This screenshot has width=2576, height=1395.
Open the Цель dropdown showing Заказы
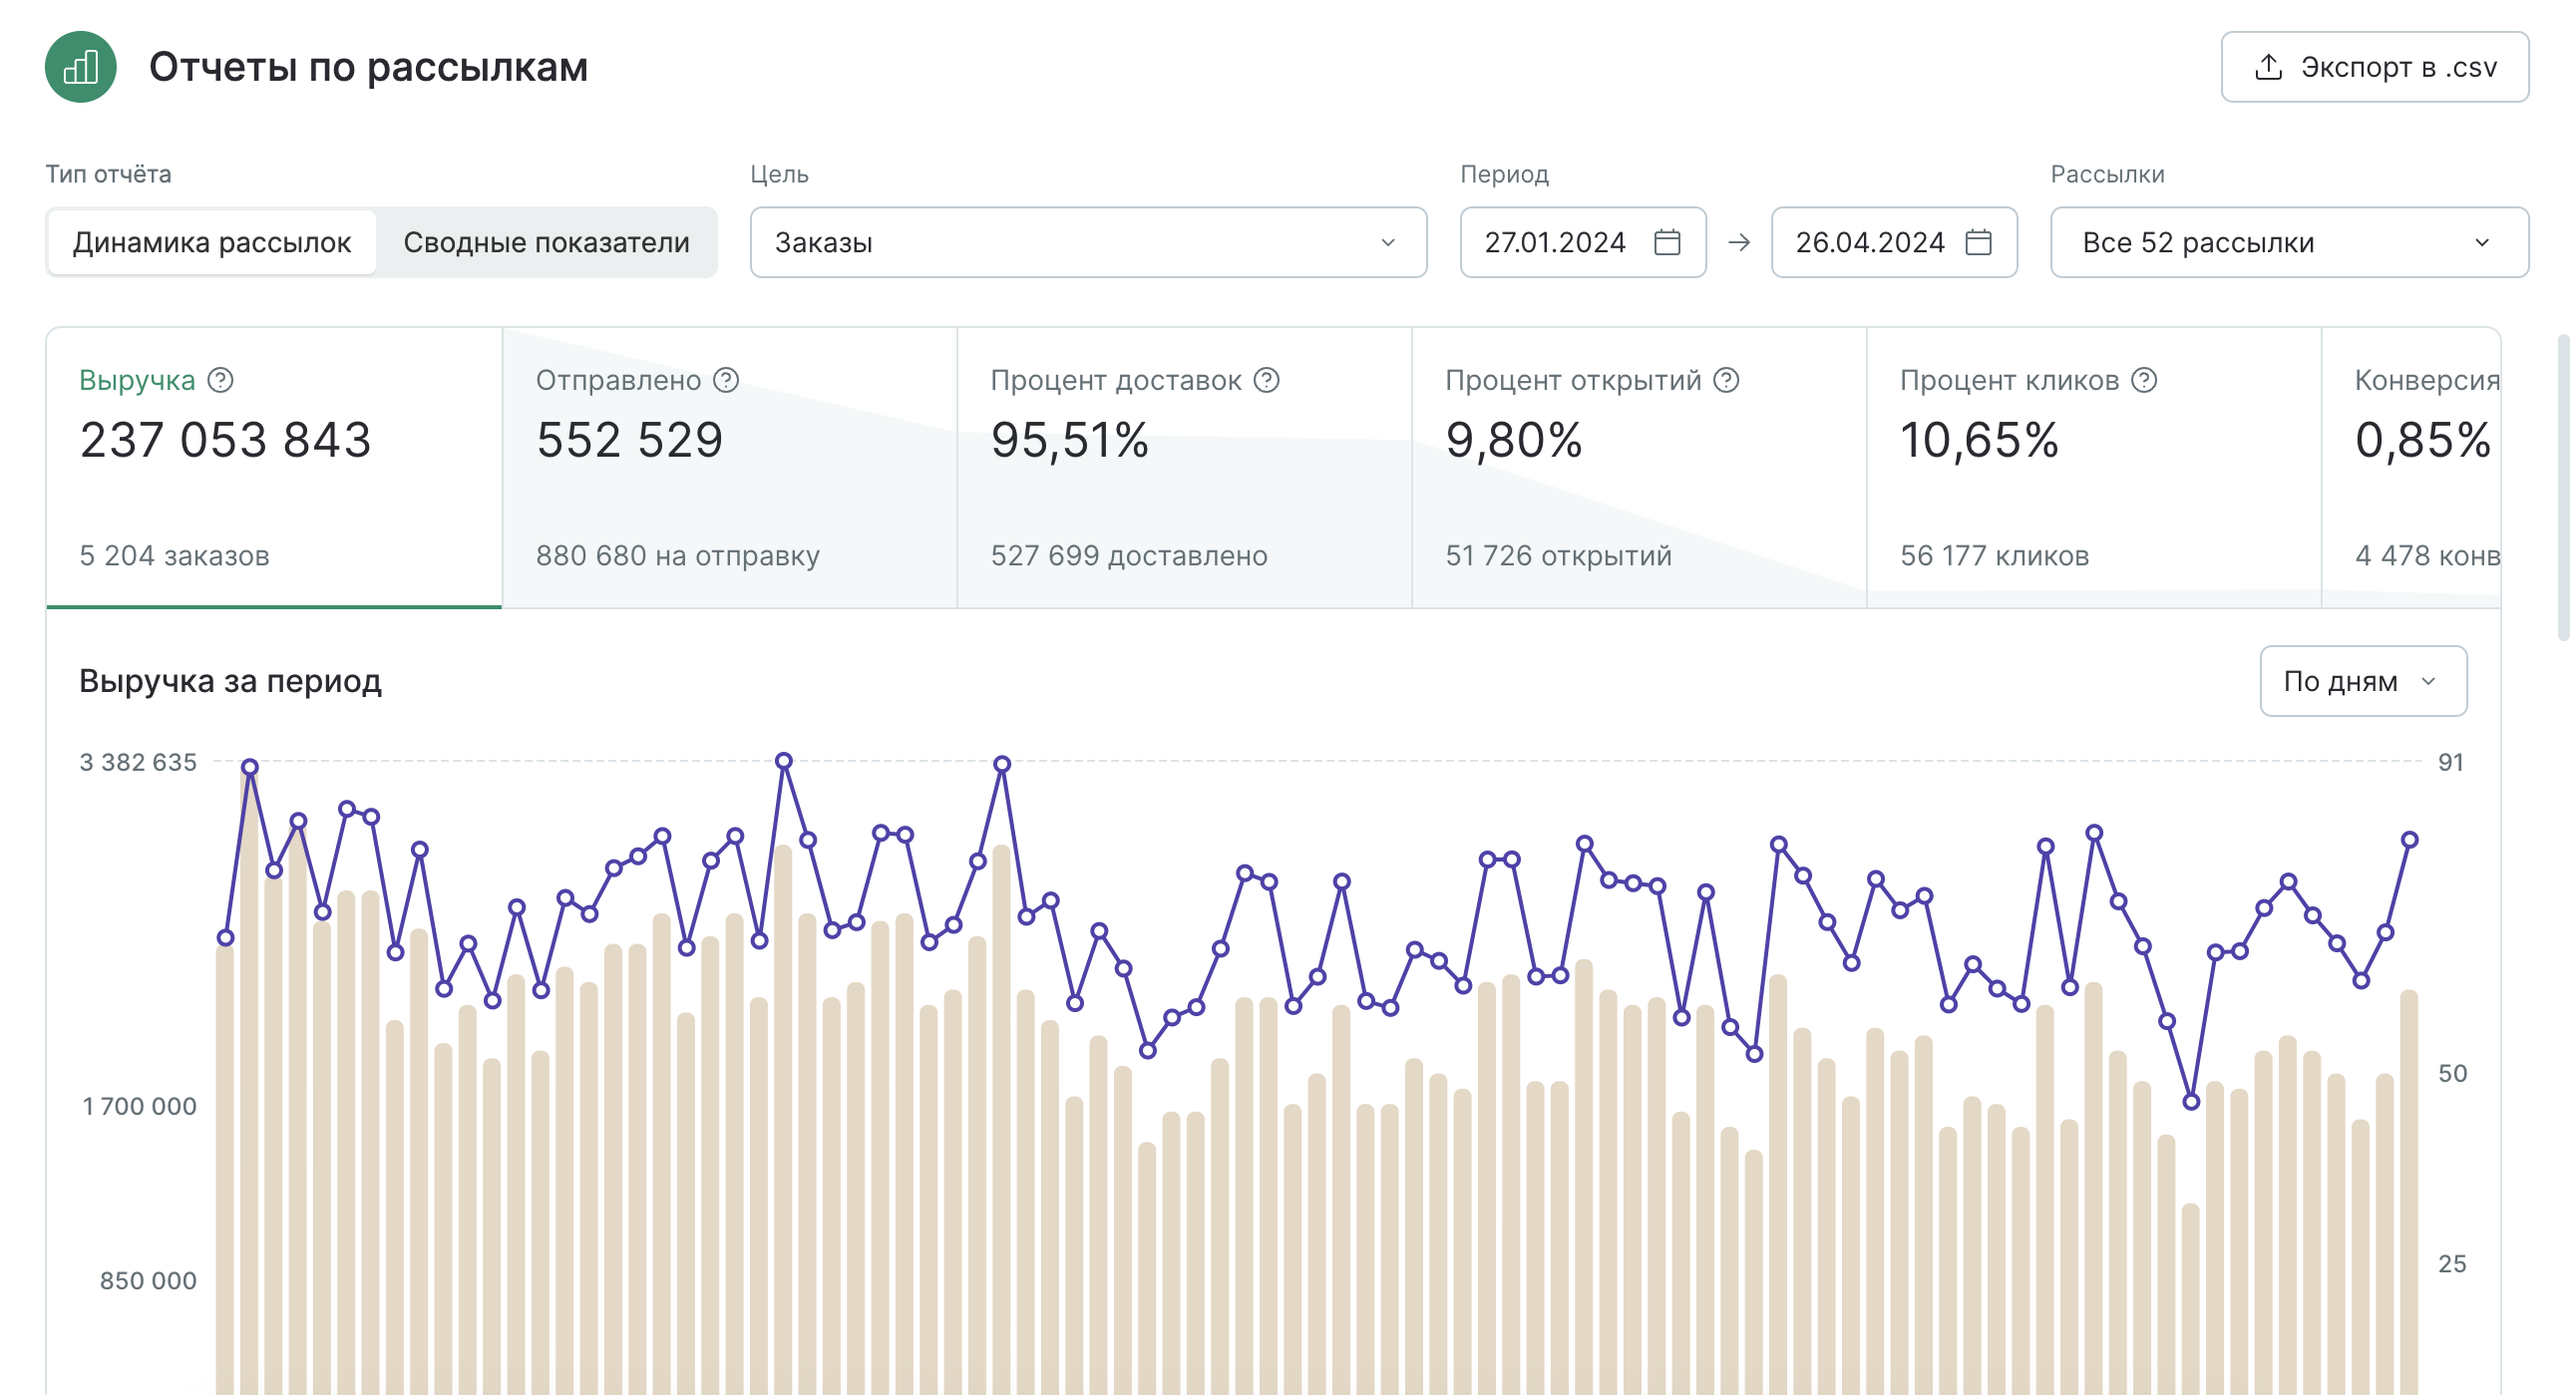(1088, 242)
